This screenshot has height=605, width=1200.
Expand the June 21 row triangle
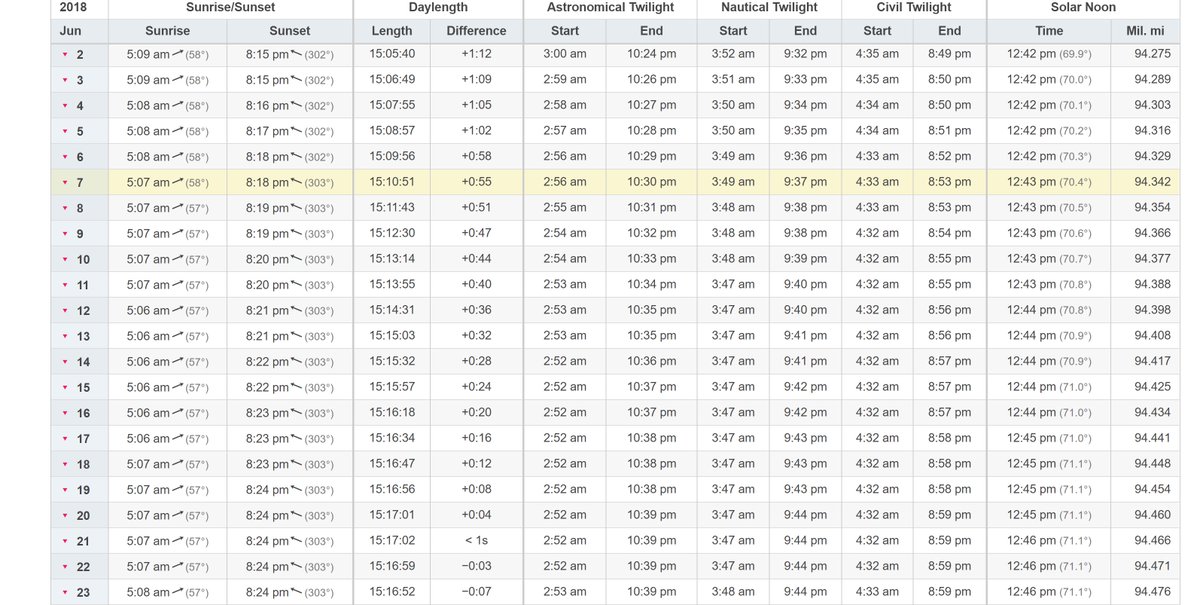(65, 542)
